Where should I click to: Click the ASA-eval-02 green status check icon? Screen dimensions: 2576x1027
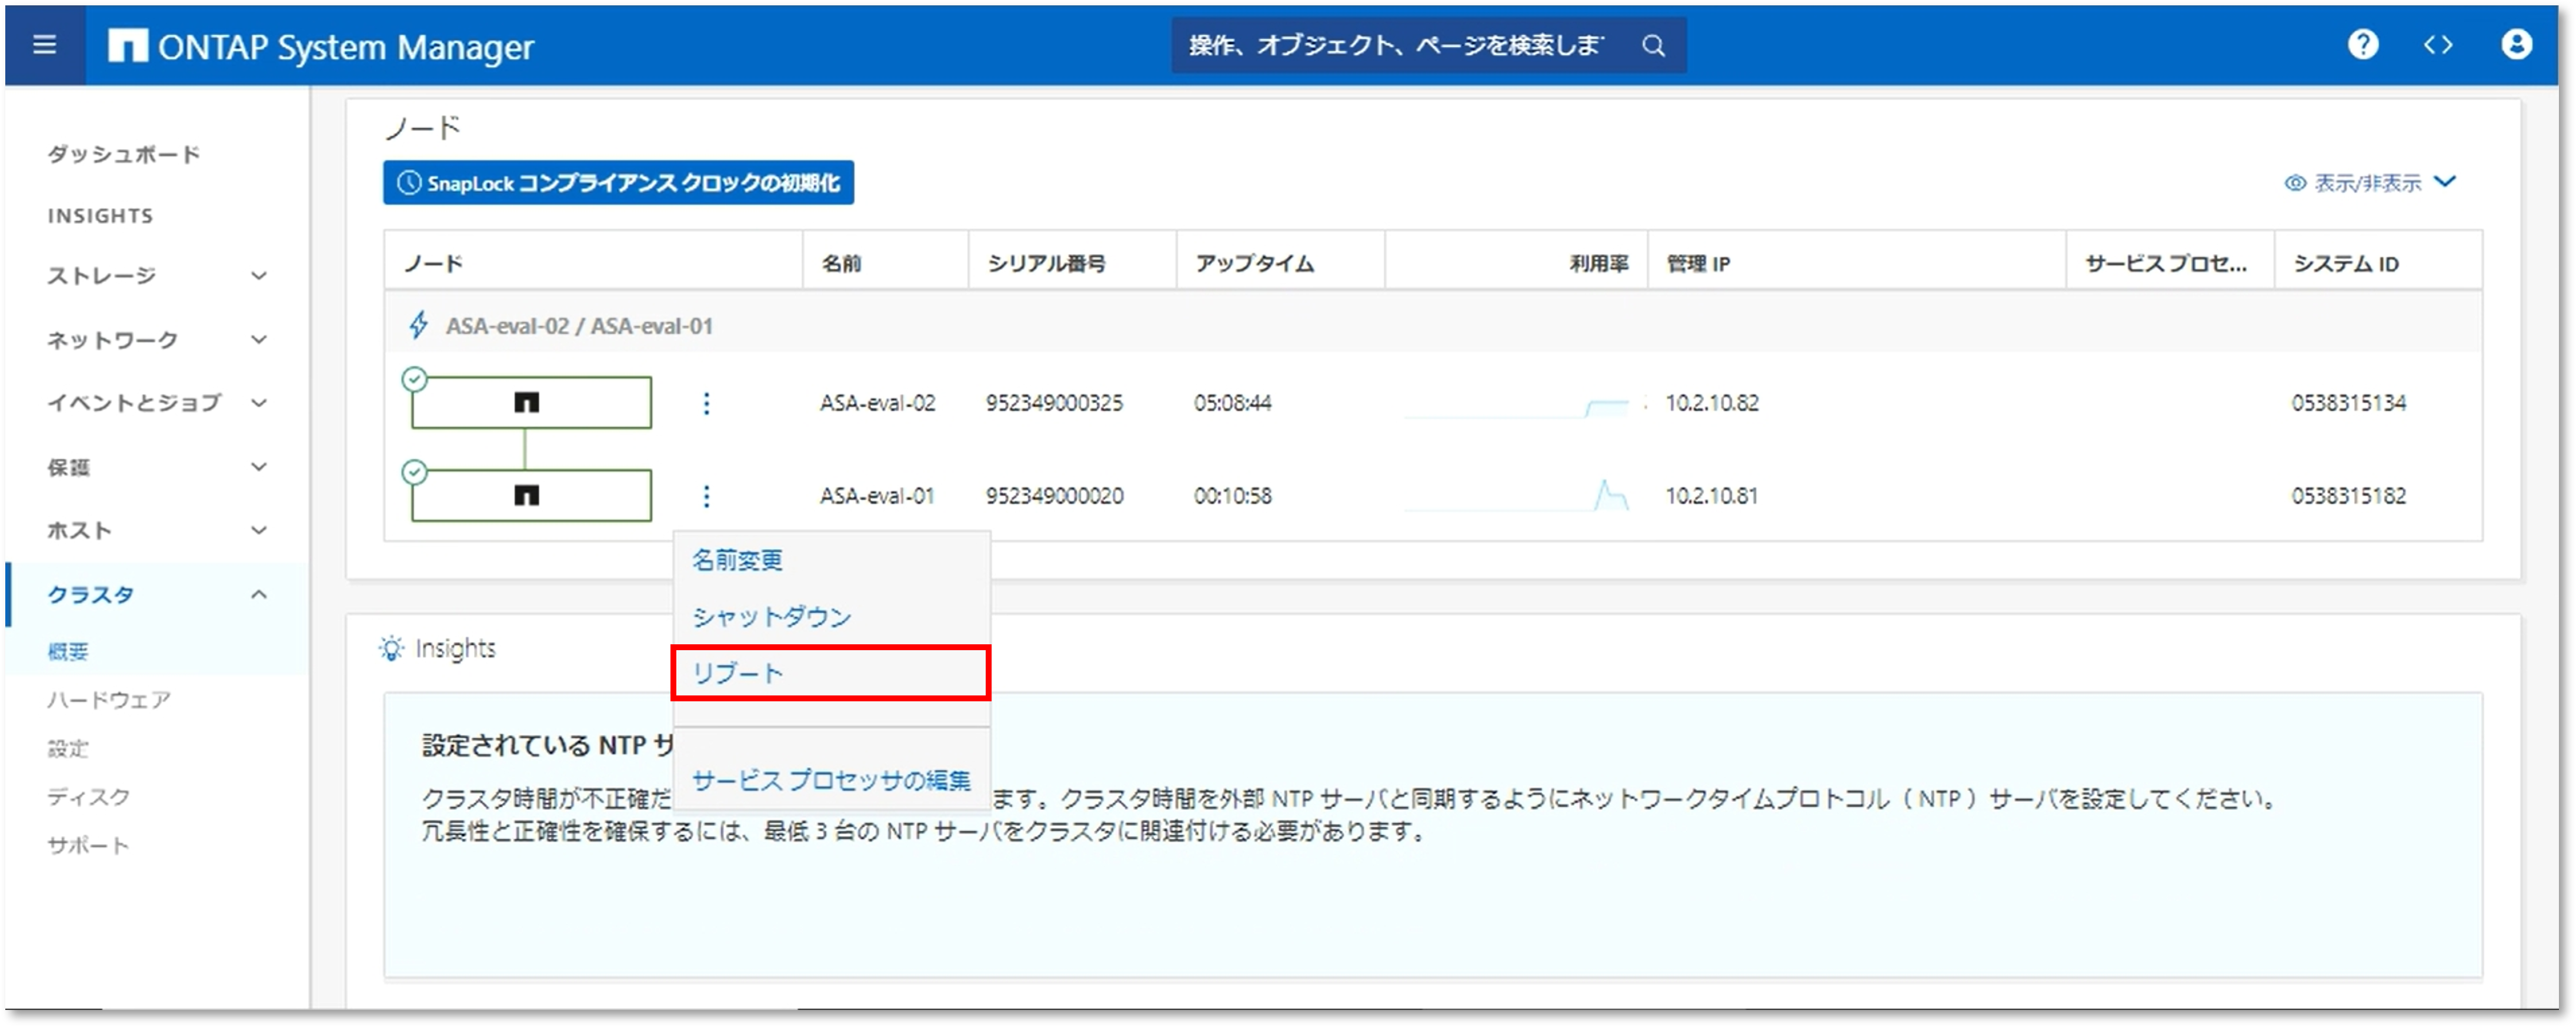(x=414, y=379)
